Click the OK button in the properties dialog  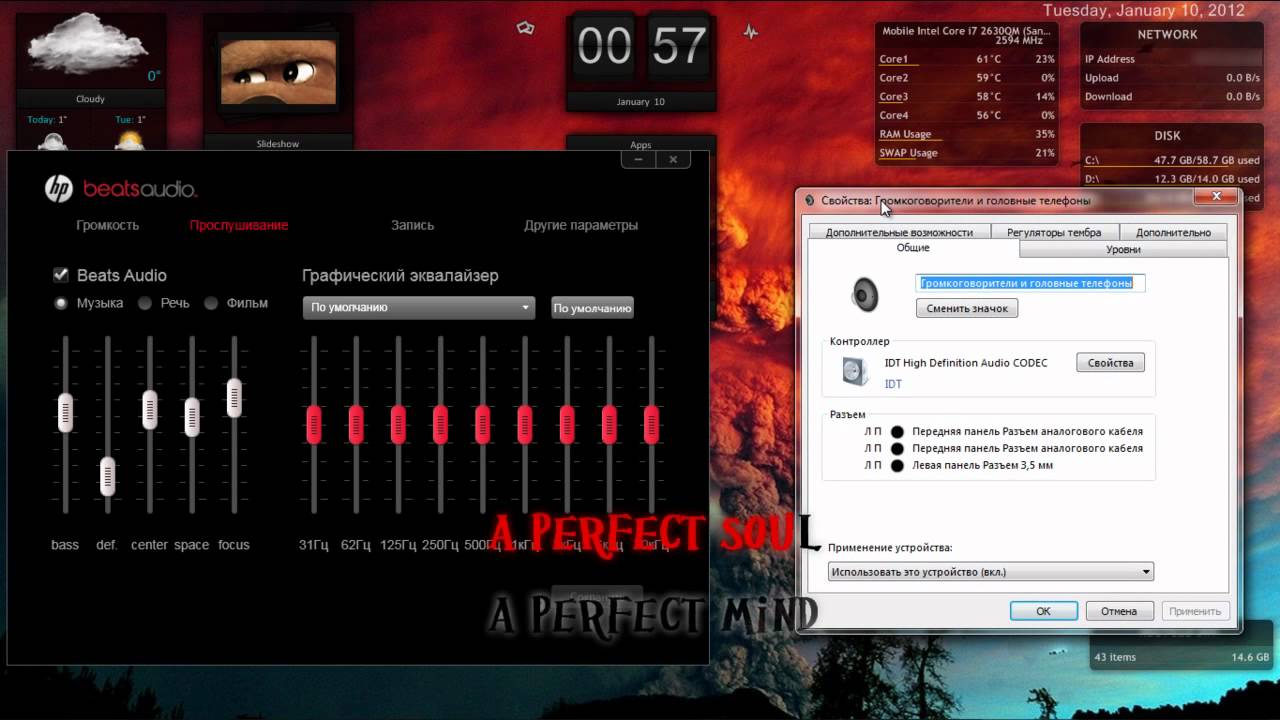(x=1043, y=611)
